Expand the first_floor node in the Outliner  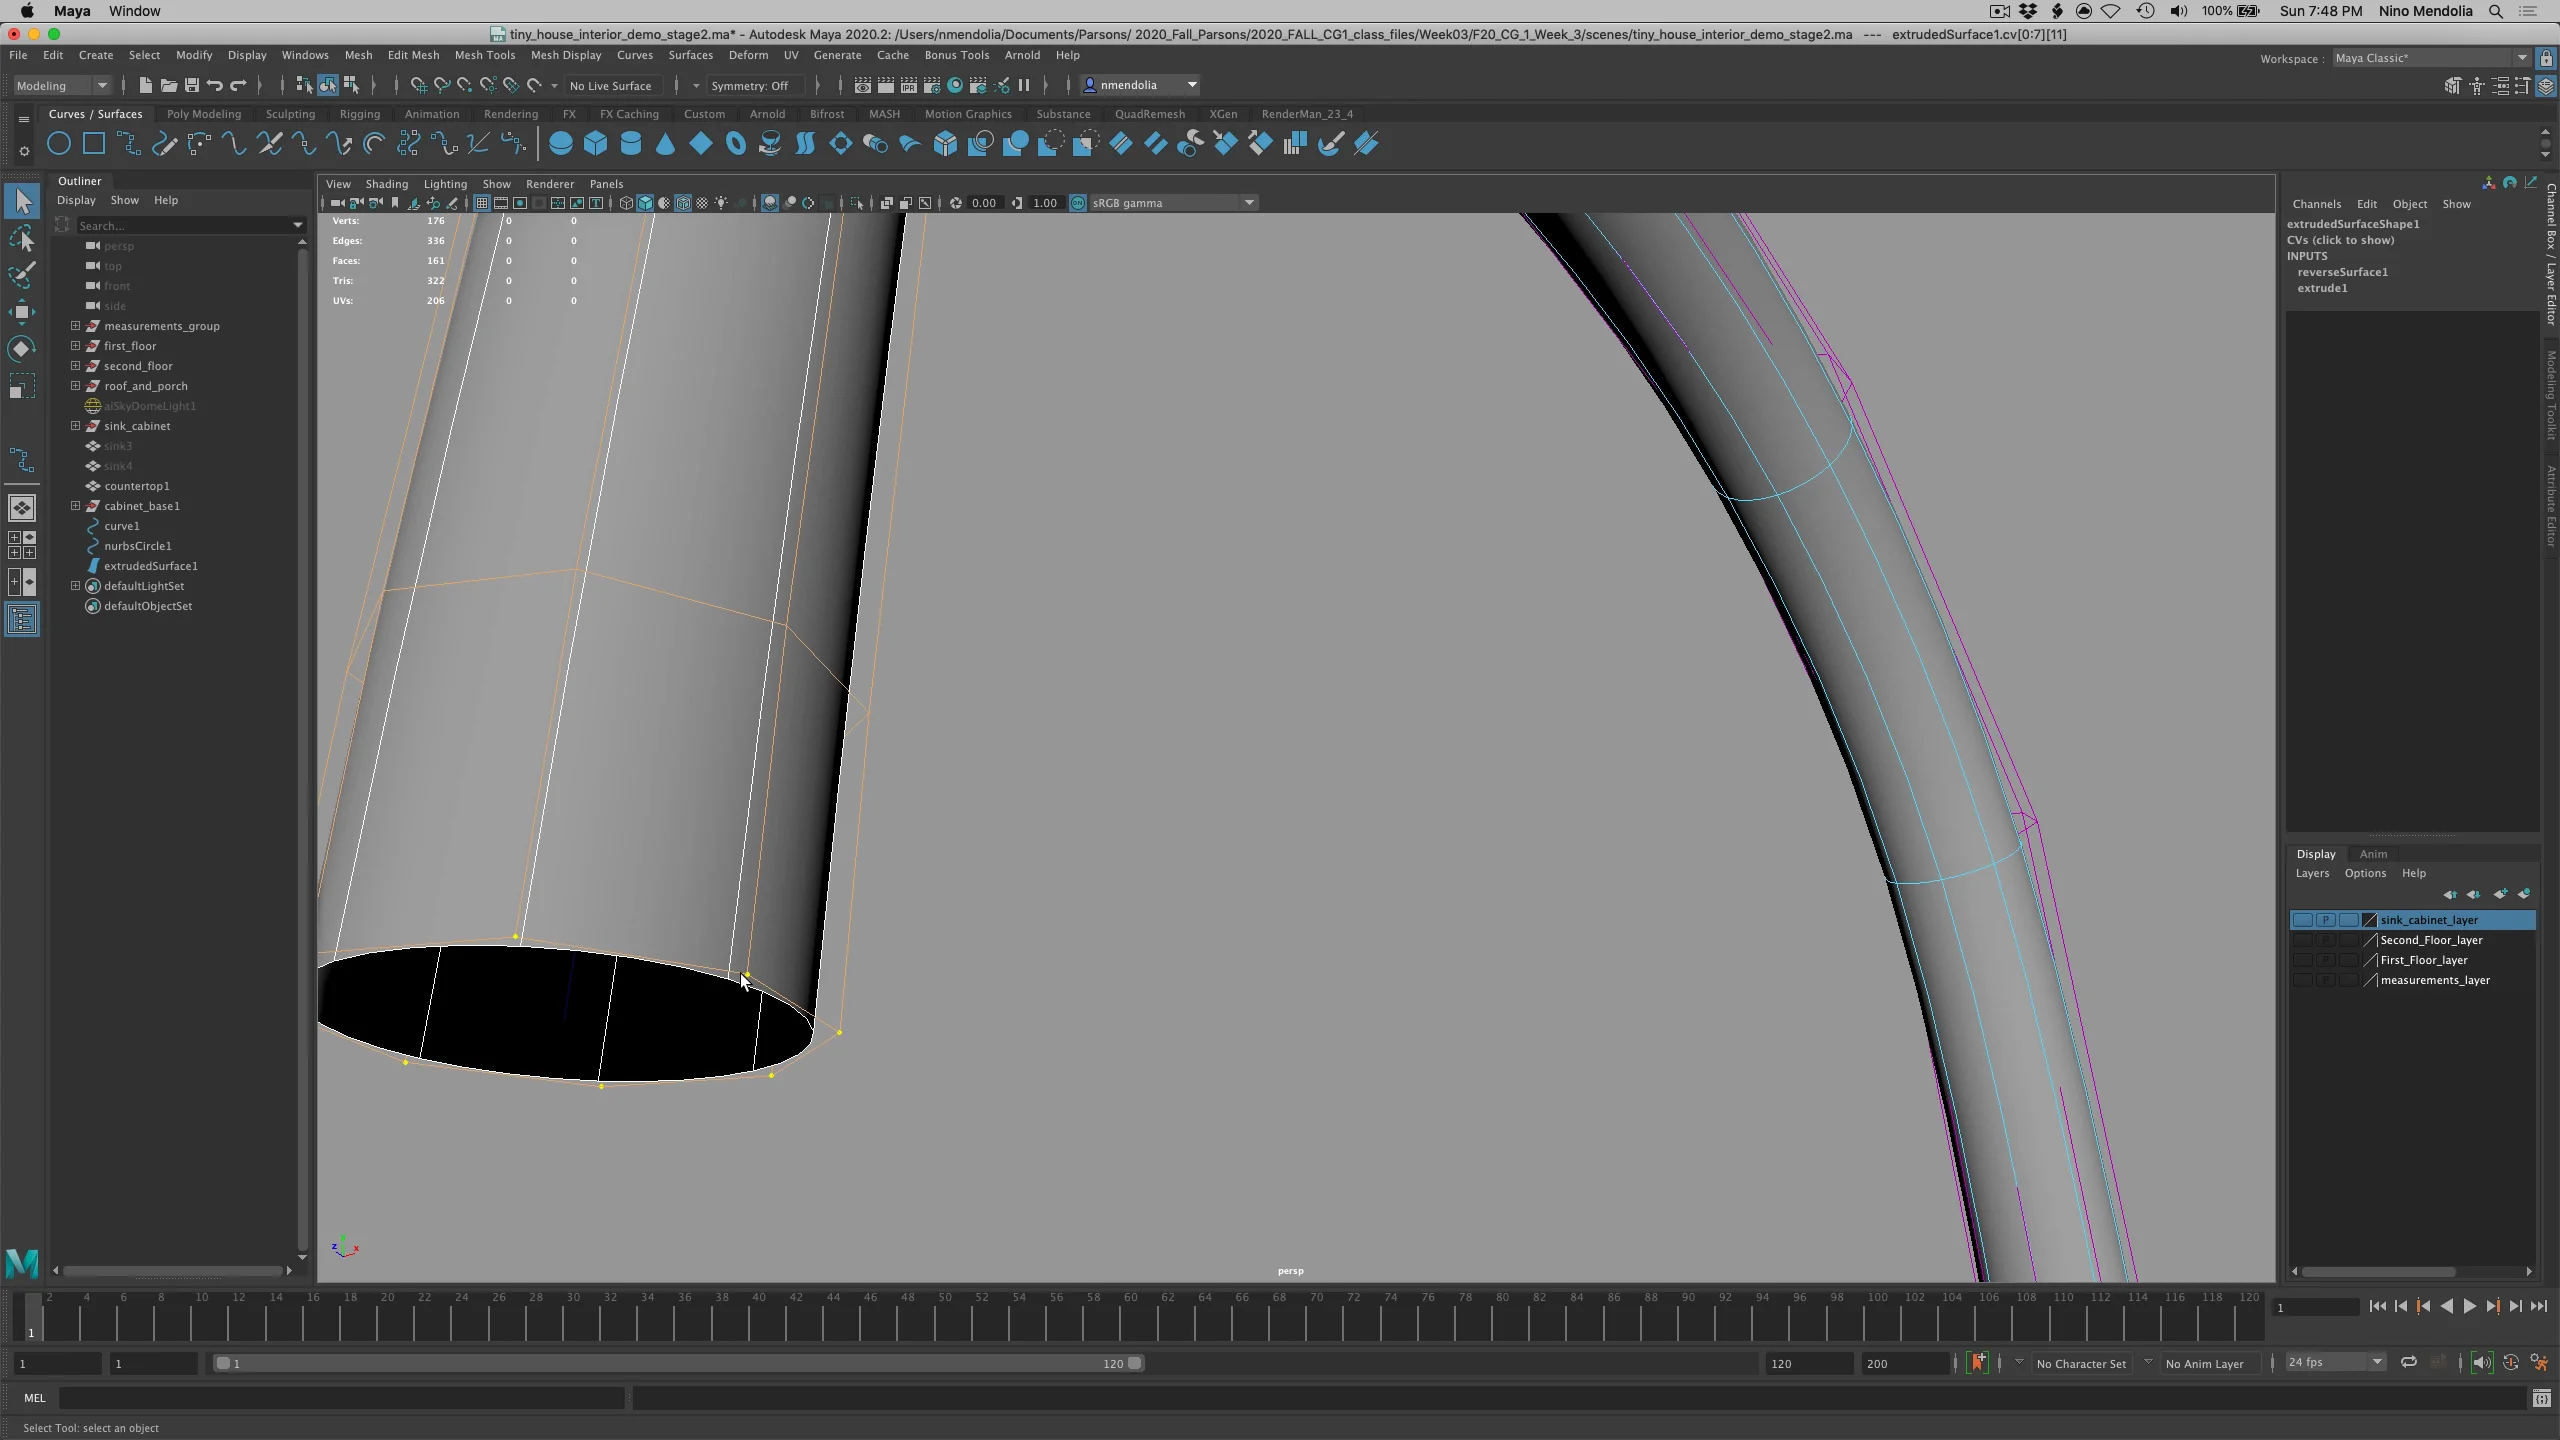(74, 345)
